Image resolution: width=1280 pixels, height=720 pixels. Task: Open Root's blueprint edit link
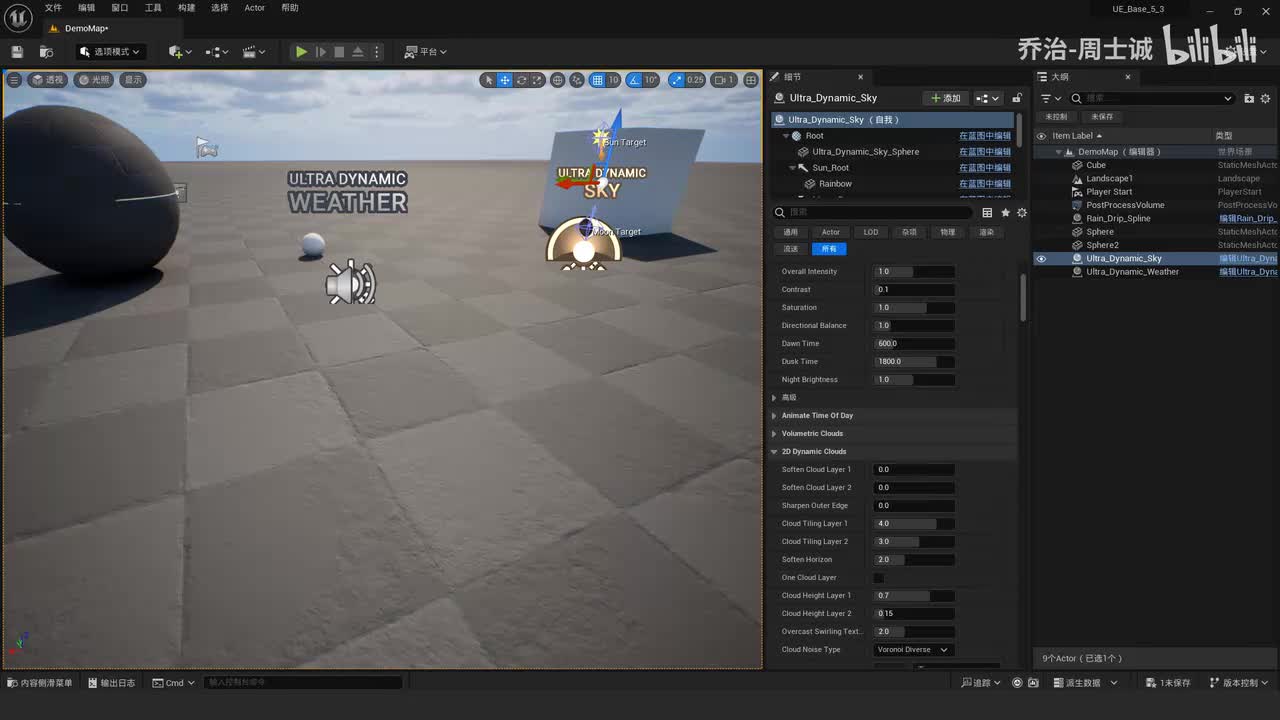[985, 136]
